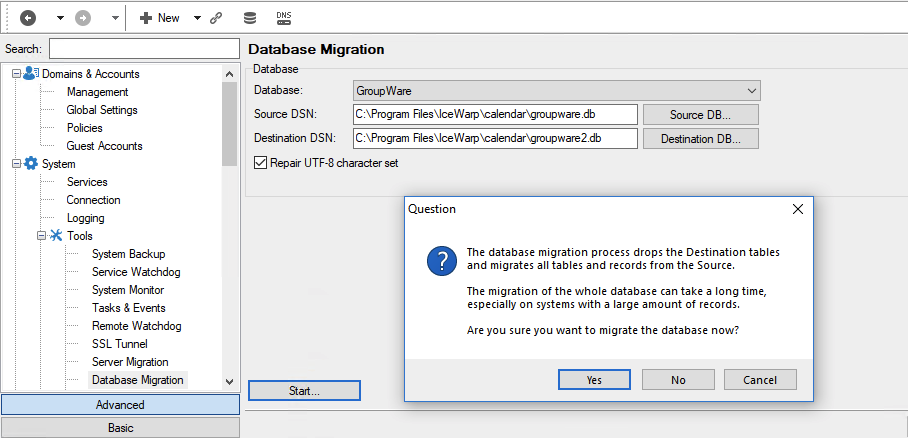
Task: Collapse the Tools tree node
Action: click(x=42, y=236)
